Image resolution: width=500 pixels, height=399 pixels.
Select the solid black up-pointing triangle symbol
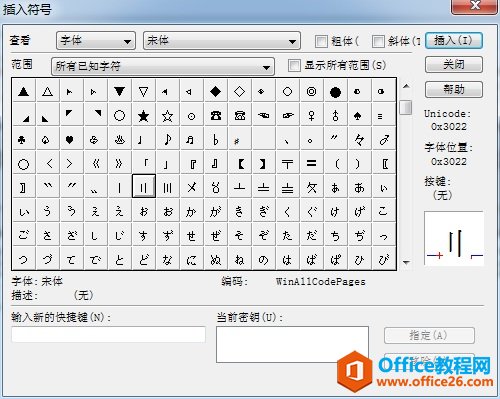tap(24, 91)
